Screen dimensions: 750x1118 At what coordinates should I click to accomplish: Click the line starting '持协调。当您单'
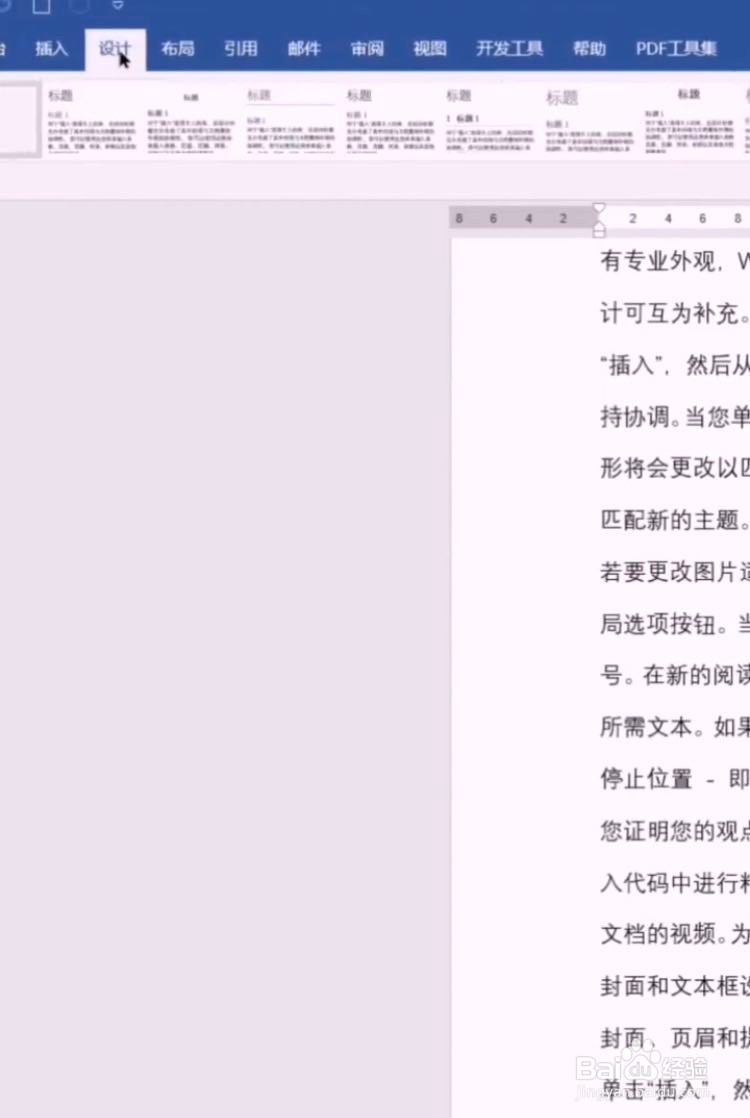point(674,416)
